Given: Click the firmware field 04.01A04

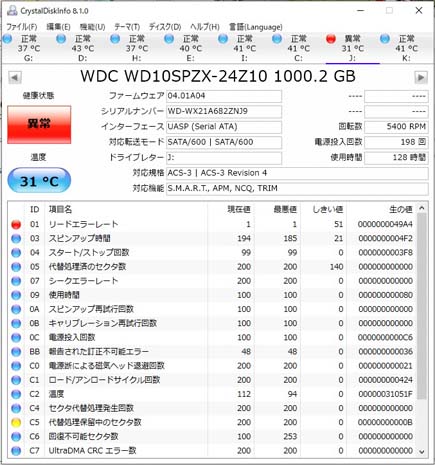Looking at the screenshot, I should pyautogui.click(x=224, y=96).
